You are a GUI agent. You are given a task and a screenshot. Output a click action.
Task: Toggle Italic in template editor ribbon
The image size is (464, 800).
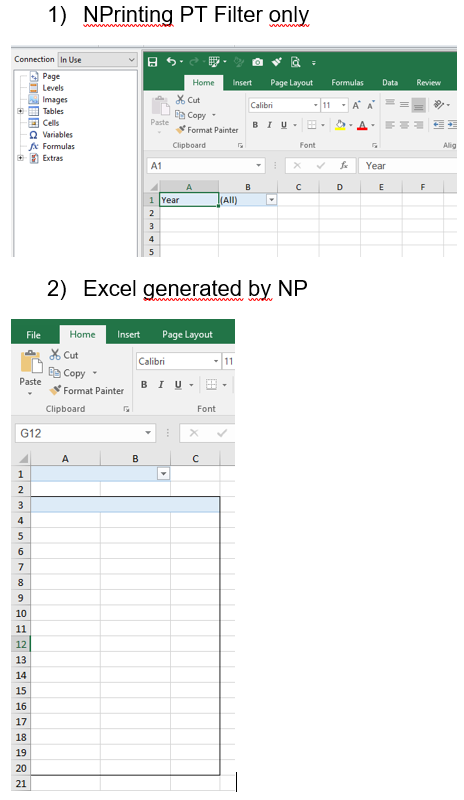coord(270,125)
